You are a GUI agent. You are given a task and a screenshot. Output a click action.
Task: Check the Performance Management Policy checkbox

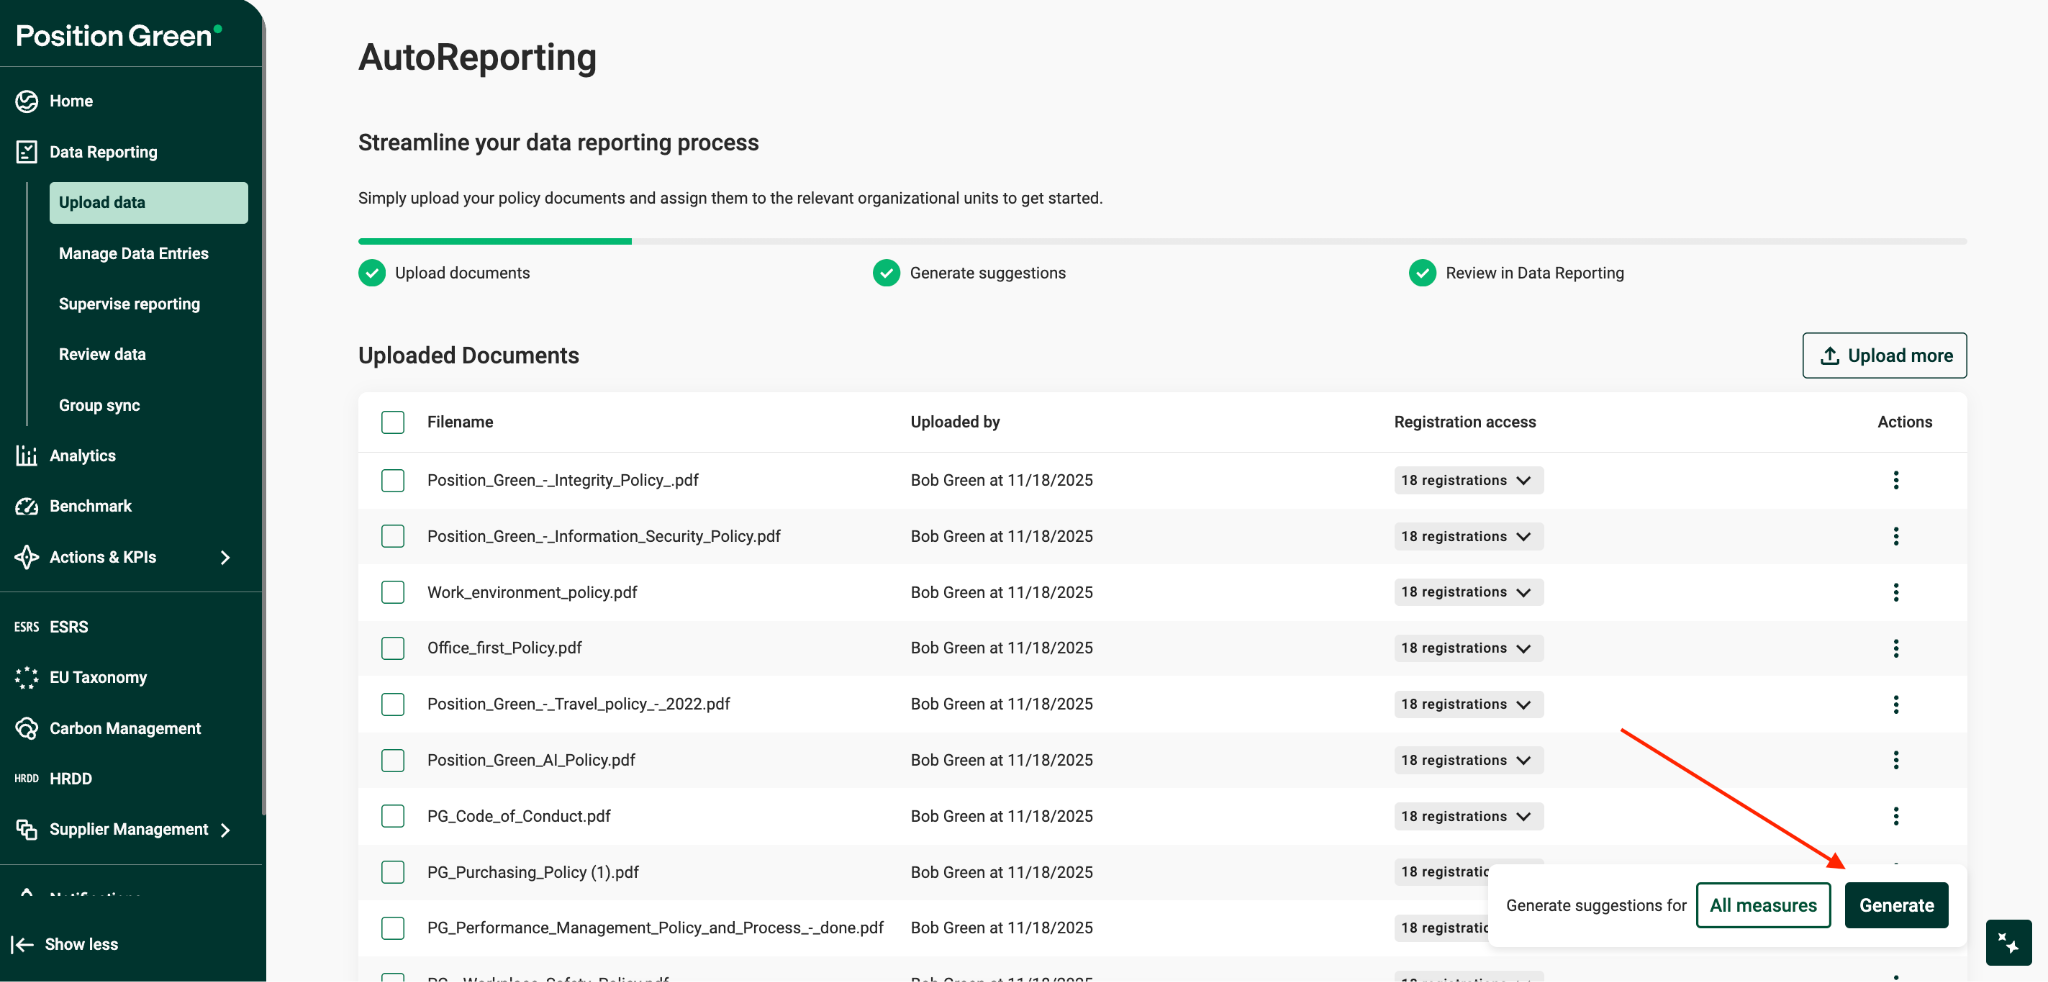click(393, 928)
